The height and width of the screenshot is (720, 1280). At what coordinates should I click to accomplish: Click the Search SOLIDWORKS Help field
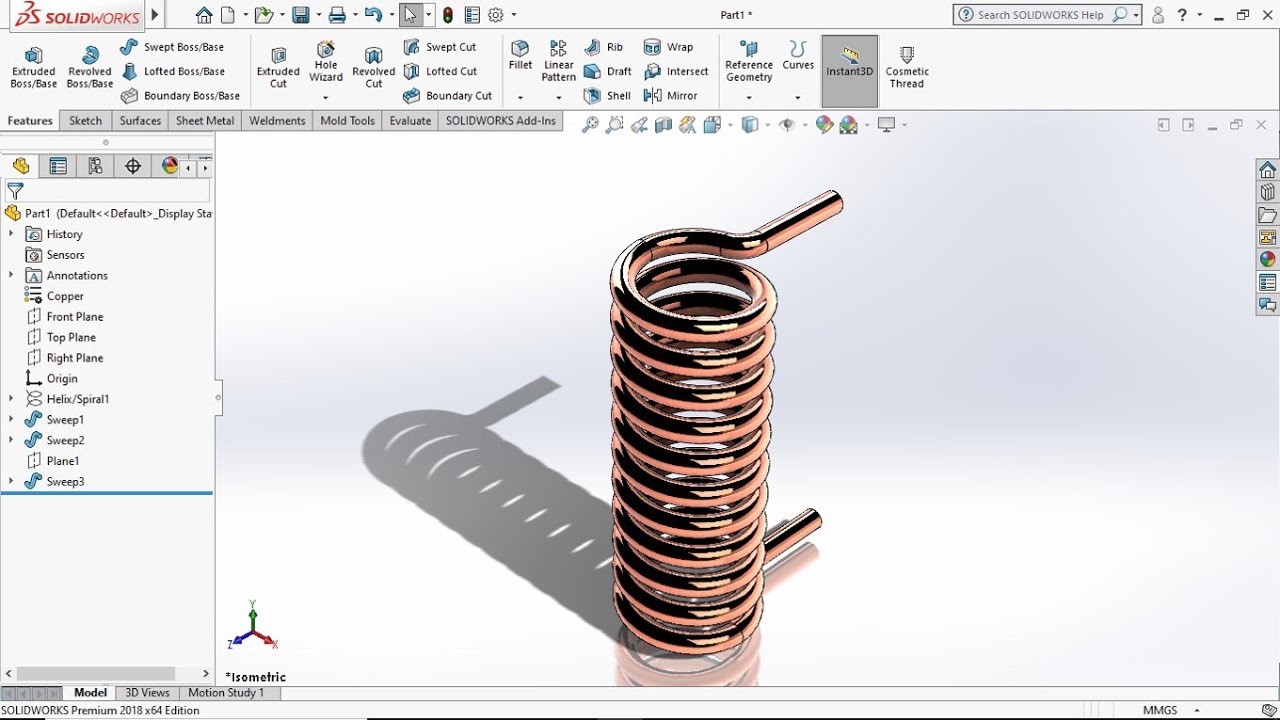(1043, 15)
